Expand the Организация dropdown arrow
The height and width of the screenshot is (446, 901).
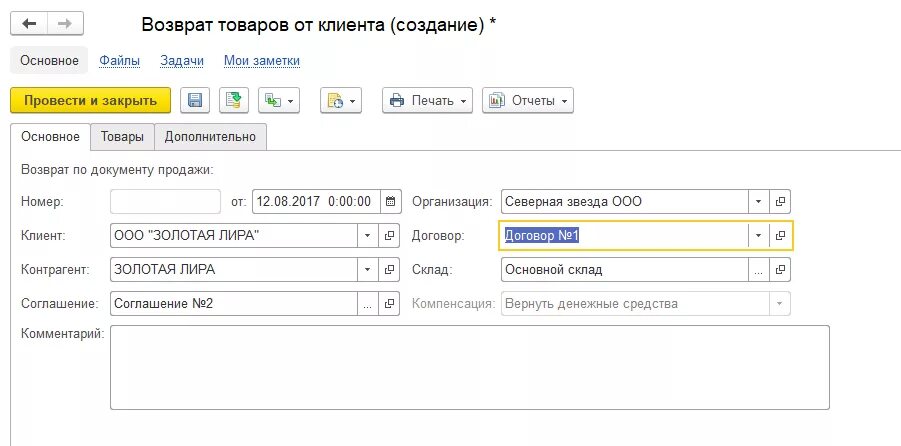[x=758, y=202]
